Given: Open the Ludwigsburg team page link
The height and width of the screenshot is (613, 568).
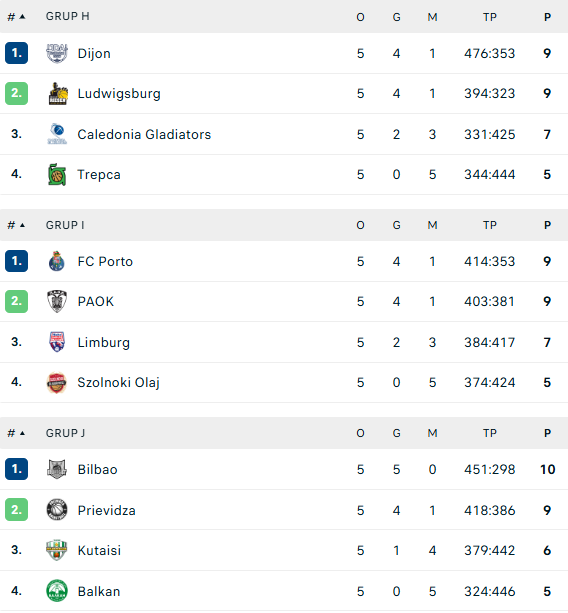Looking at the screenshot, I should tap(119, 93).
